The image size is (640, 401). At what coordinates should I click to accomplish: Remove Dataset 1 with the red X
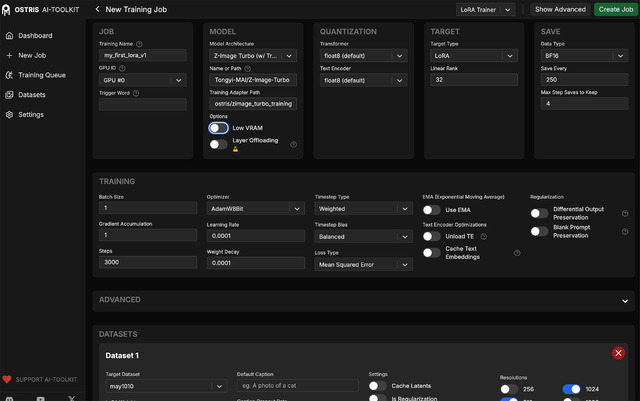coord(618,353)
